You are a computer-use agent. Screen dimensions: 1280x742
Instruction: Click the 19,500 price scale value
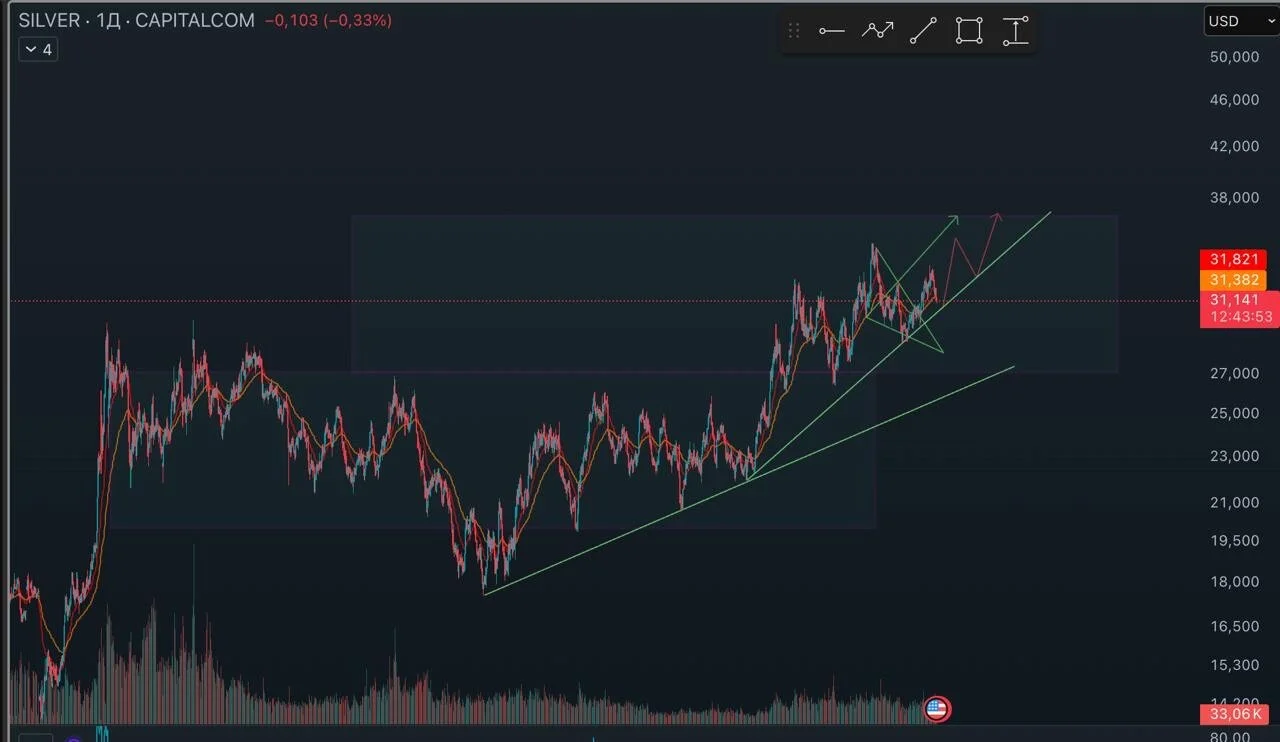[x=1234, y=541]
